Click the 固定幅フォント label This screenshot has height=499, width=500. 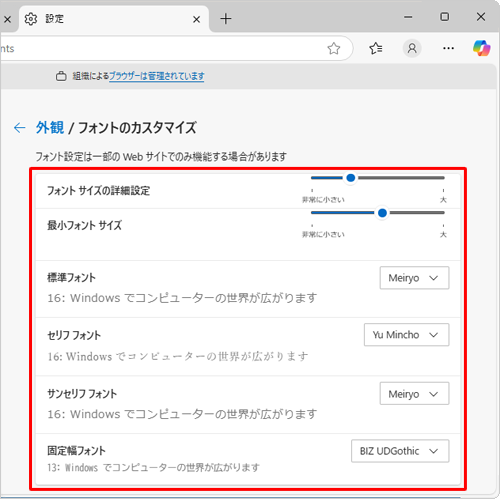pyautogui.click(x=76, y=451)
